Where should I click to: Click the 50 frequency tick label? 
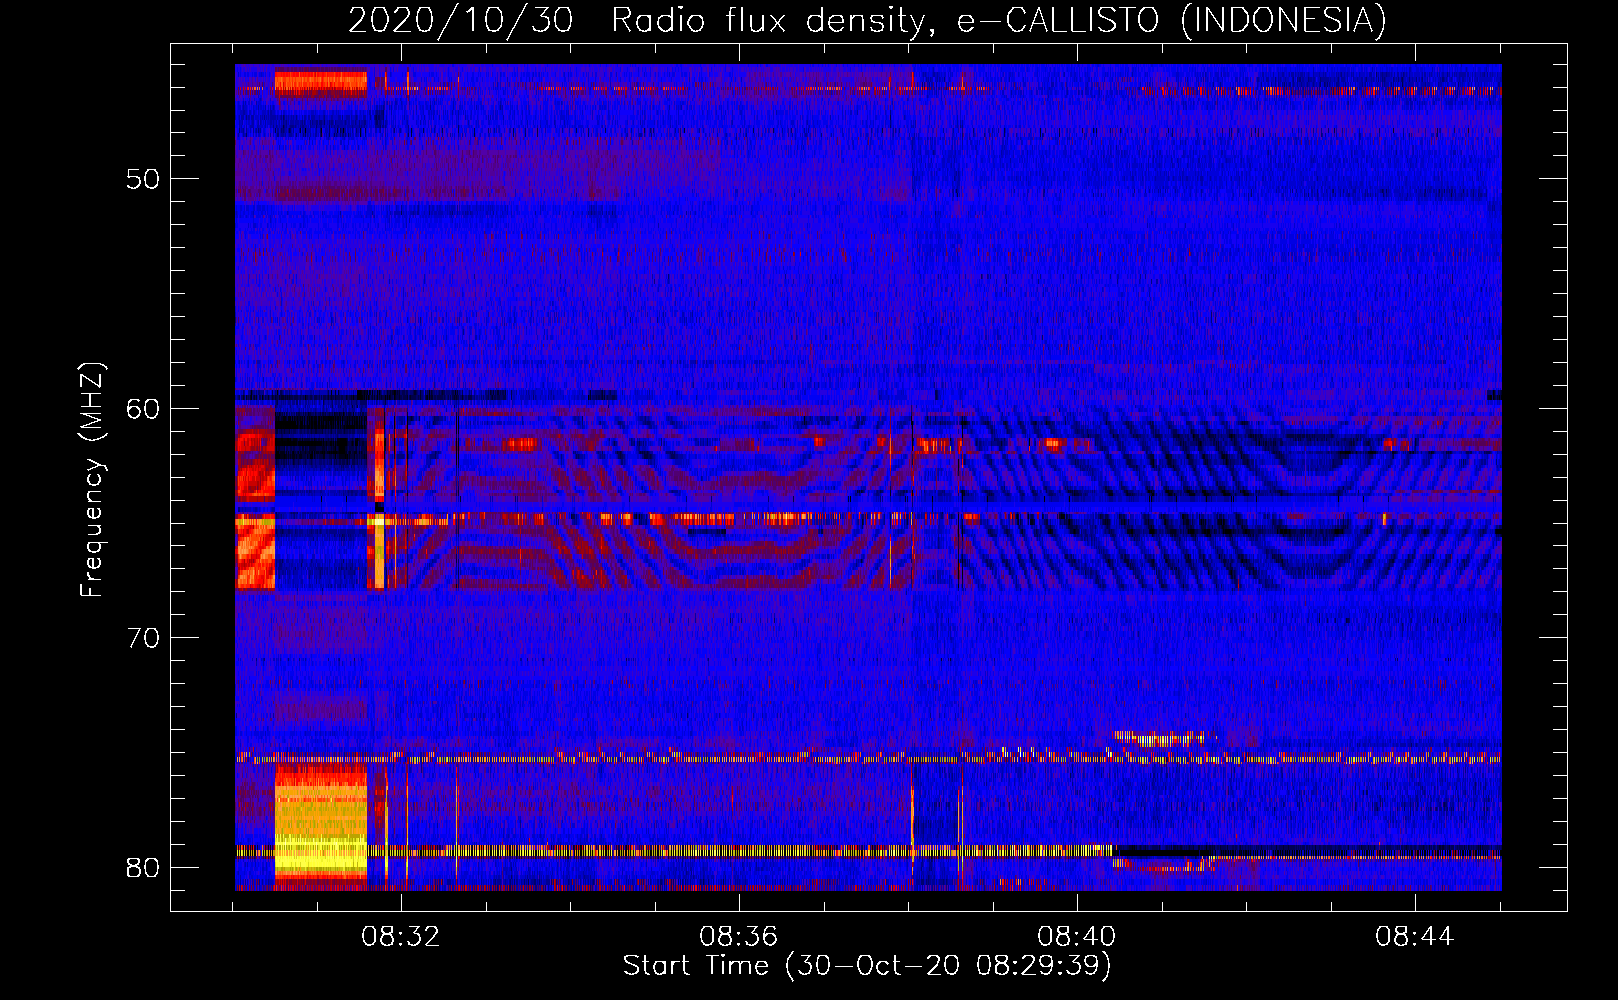(144, 179)
